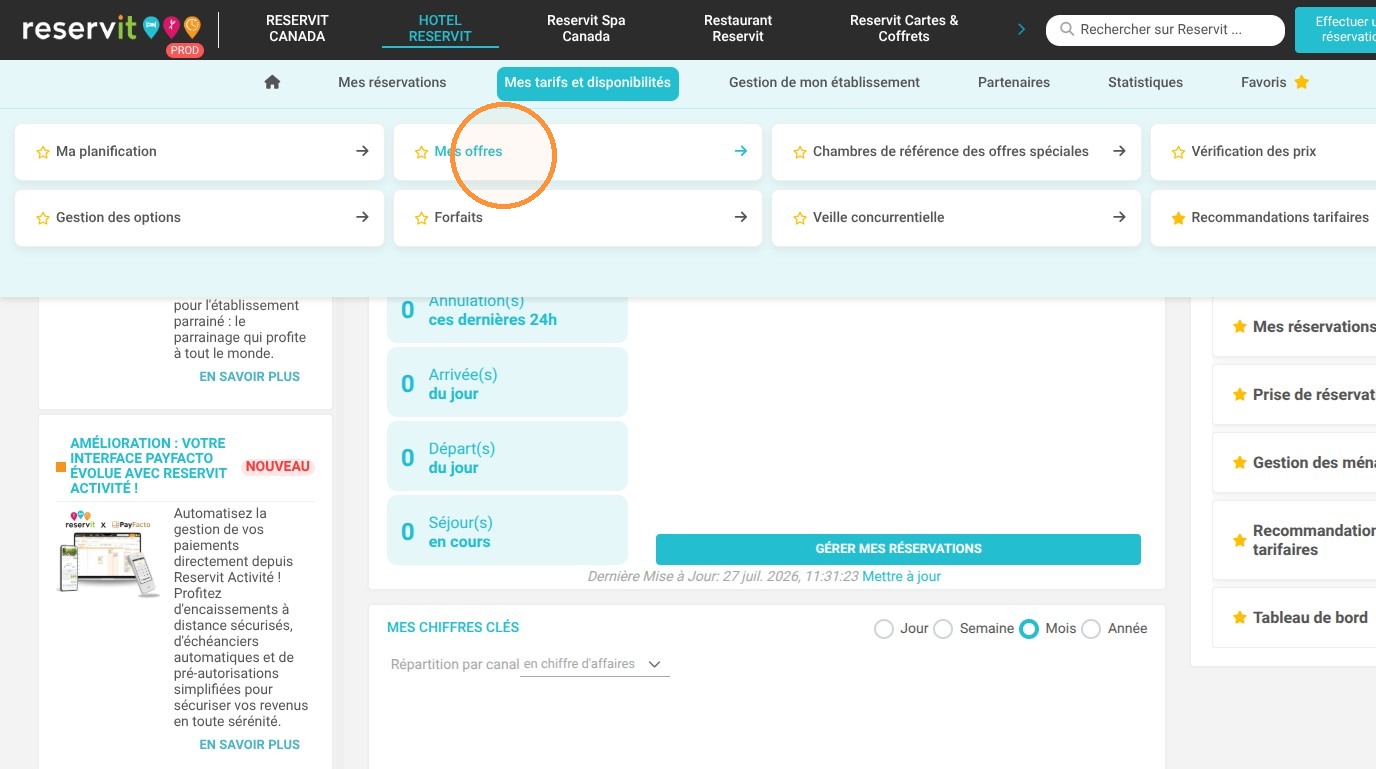Click the PayFacto article headline
The image size is (1376, 769).
point(150,466)
